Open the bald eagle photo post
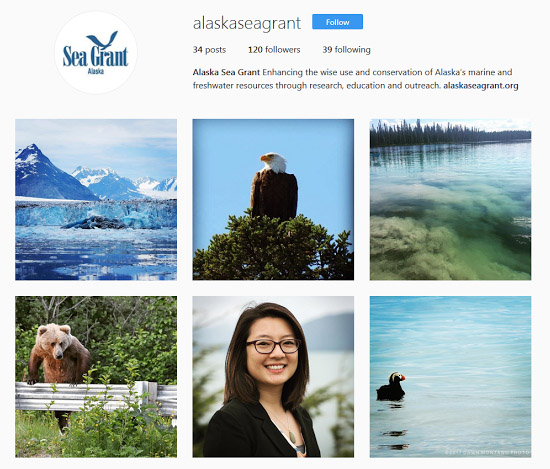Image resolution: width=550 pixels, height=469 pixels. pos(273,200)
